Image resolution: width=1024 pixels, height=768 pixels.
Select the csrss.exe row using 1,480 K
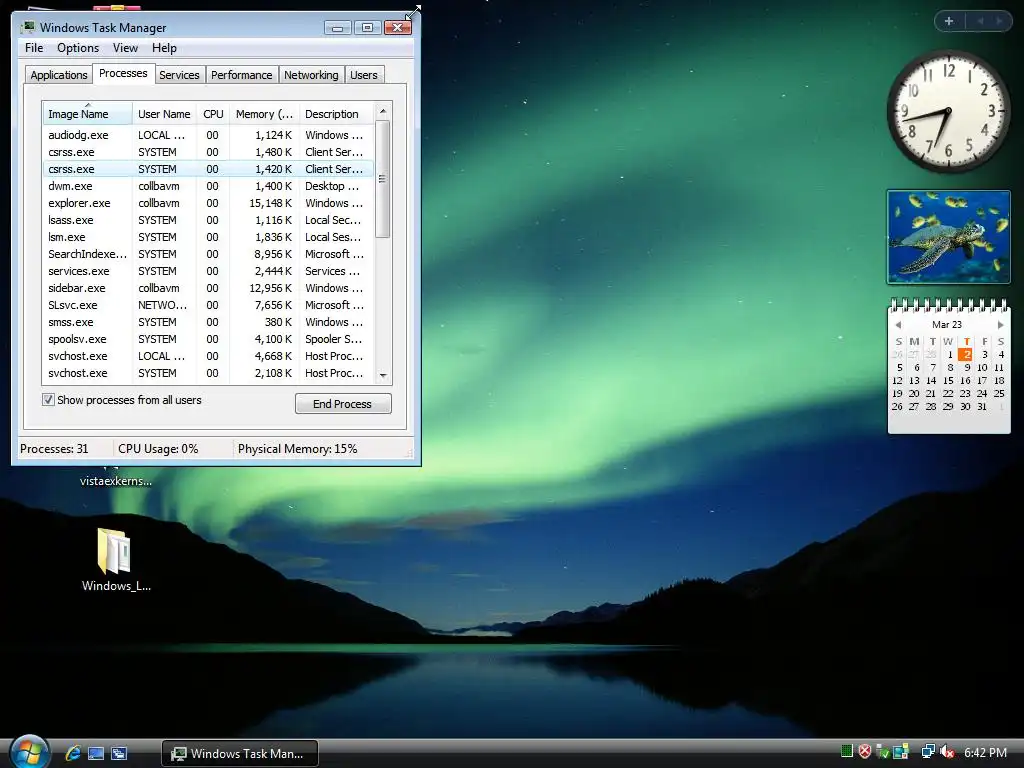pyautogui.click(x=208, y=152)
